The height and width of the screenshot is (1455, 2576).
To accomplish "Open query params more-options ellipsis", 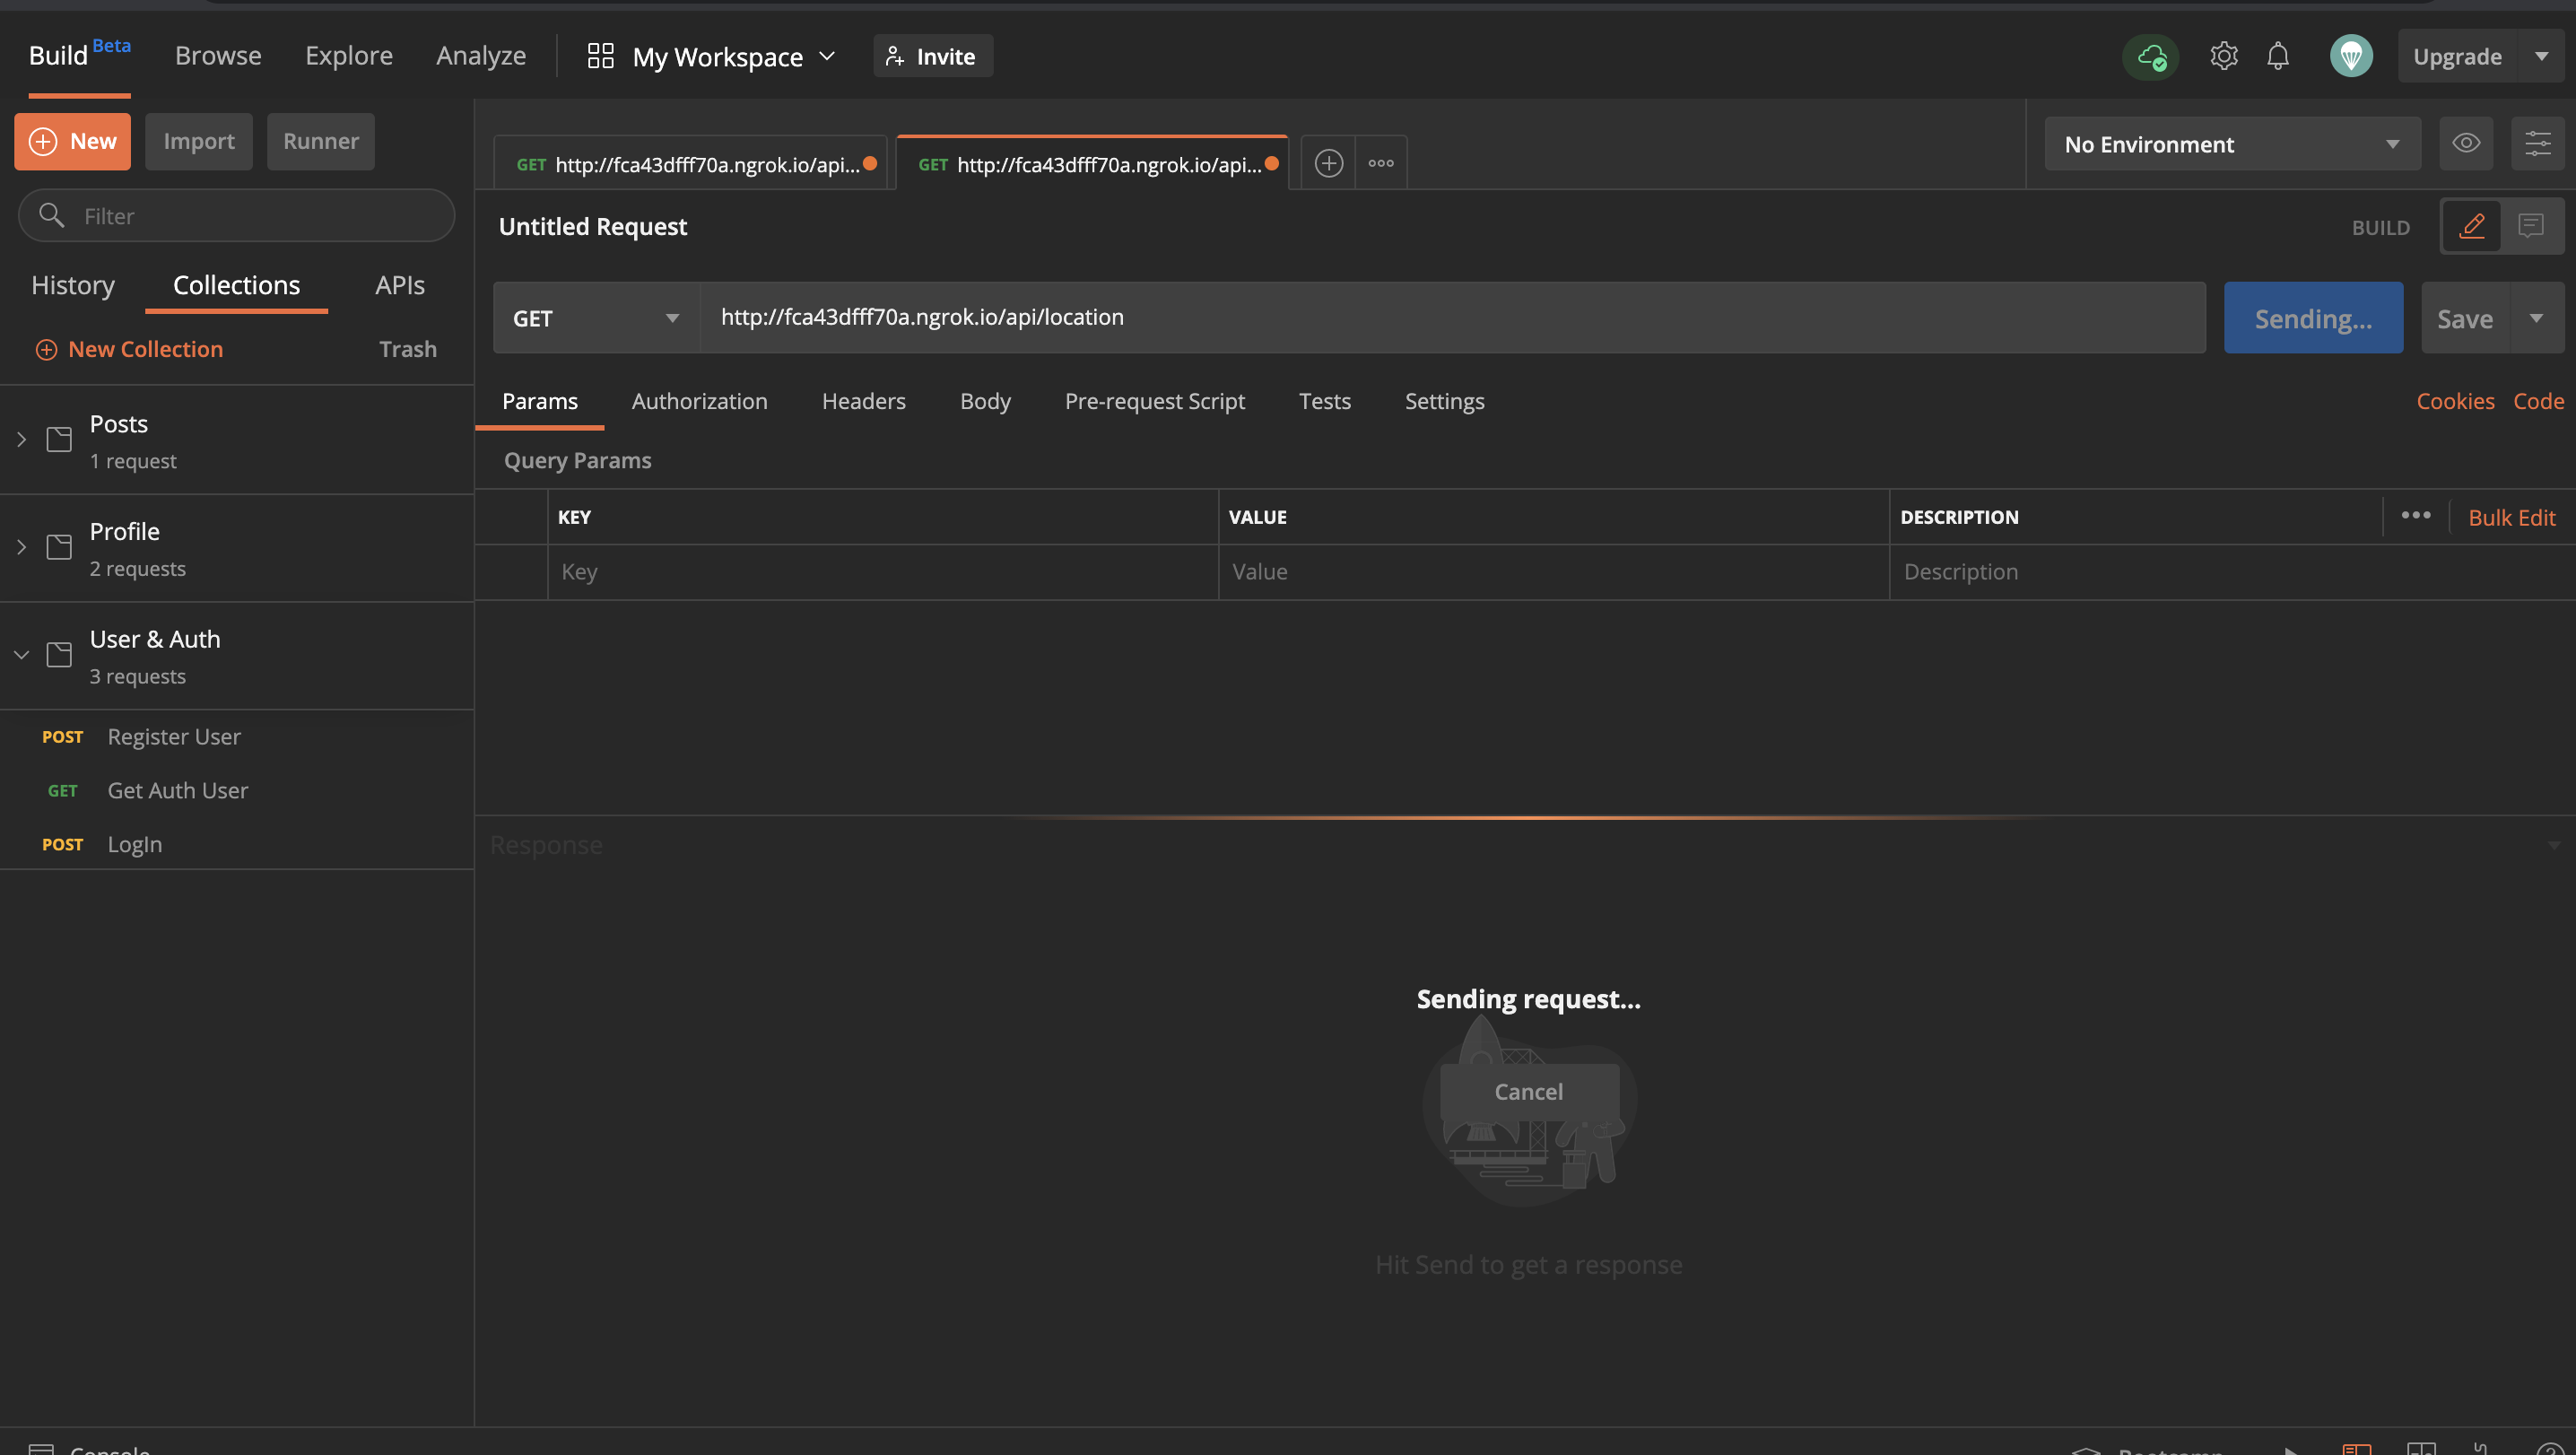I will (2417, 516).
